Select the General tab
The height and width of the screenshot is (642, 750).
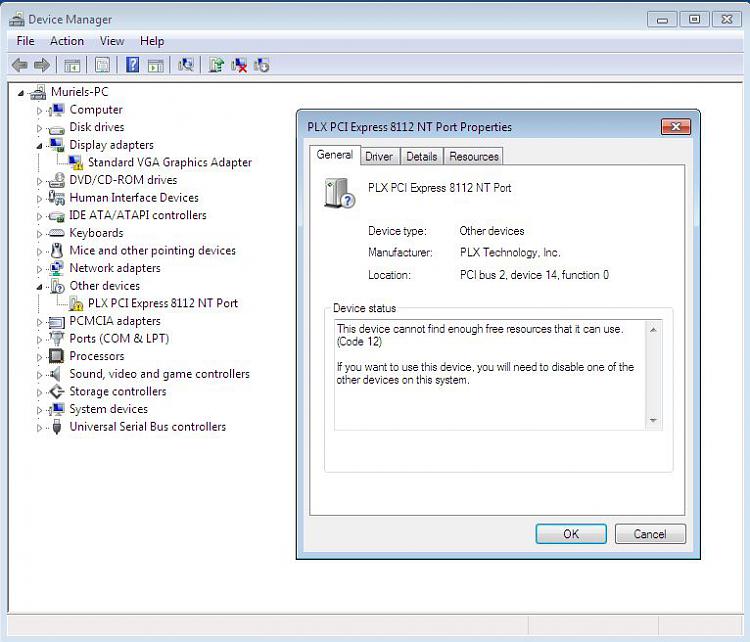(334, 155)
